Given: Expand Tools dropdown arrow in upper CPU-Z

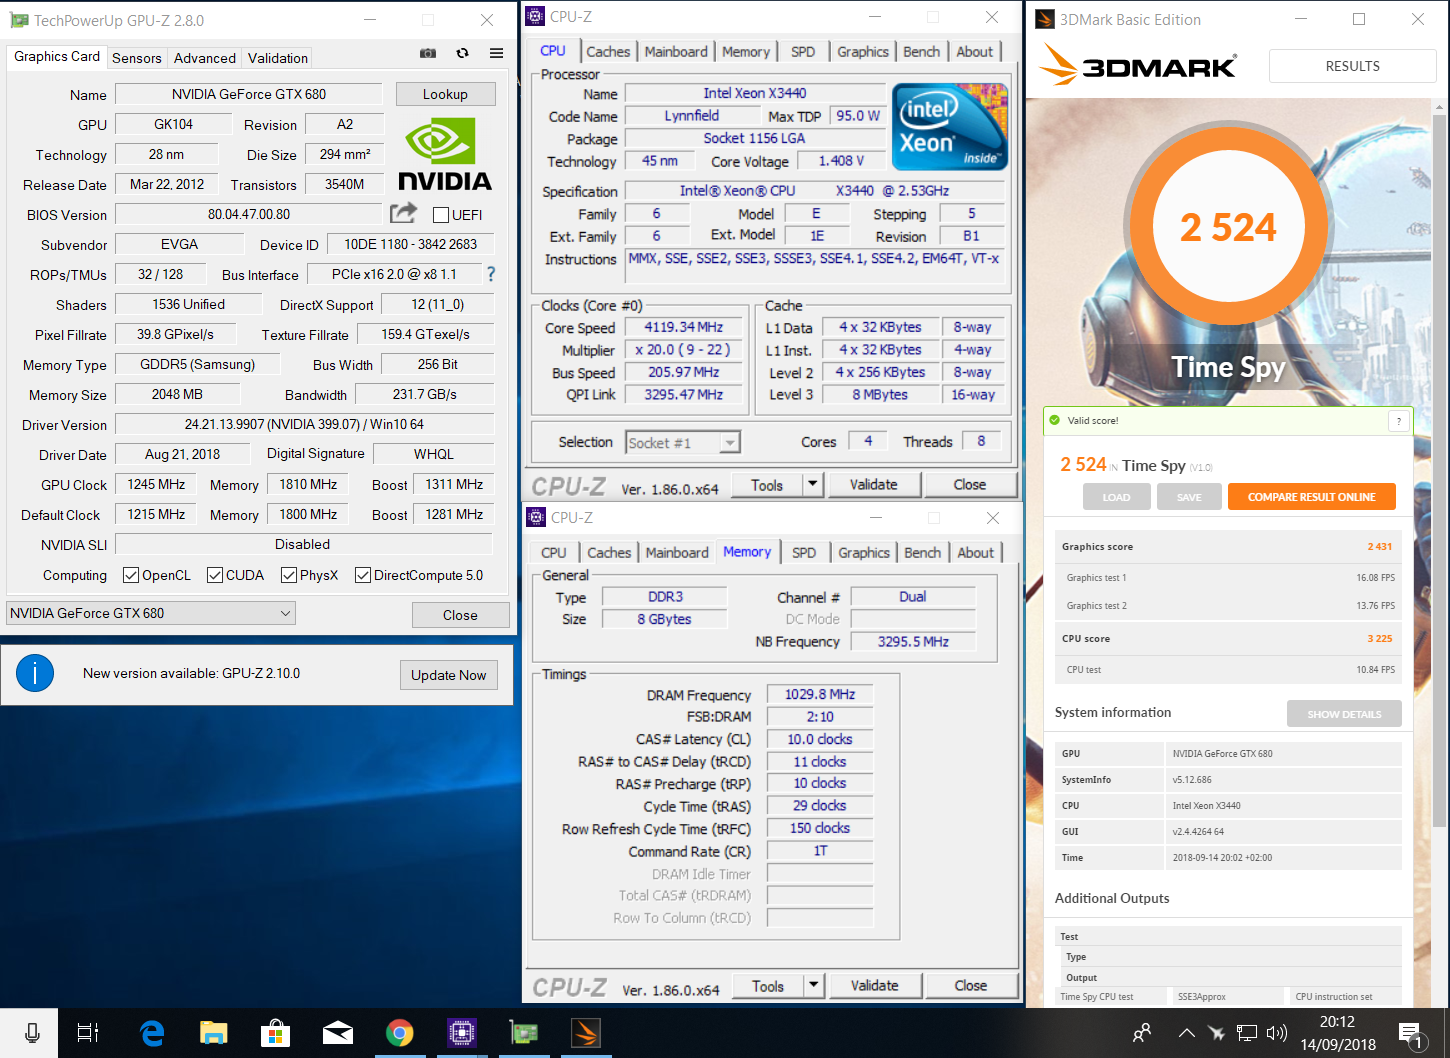Looking at the screenshot, I should tap(813, 485).
